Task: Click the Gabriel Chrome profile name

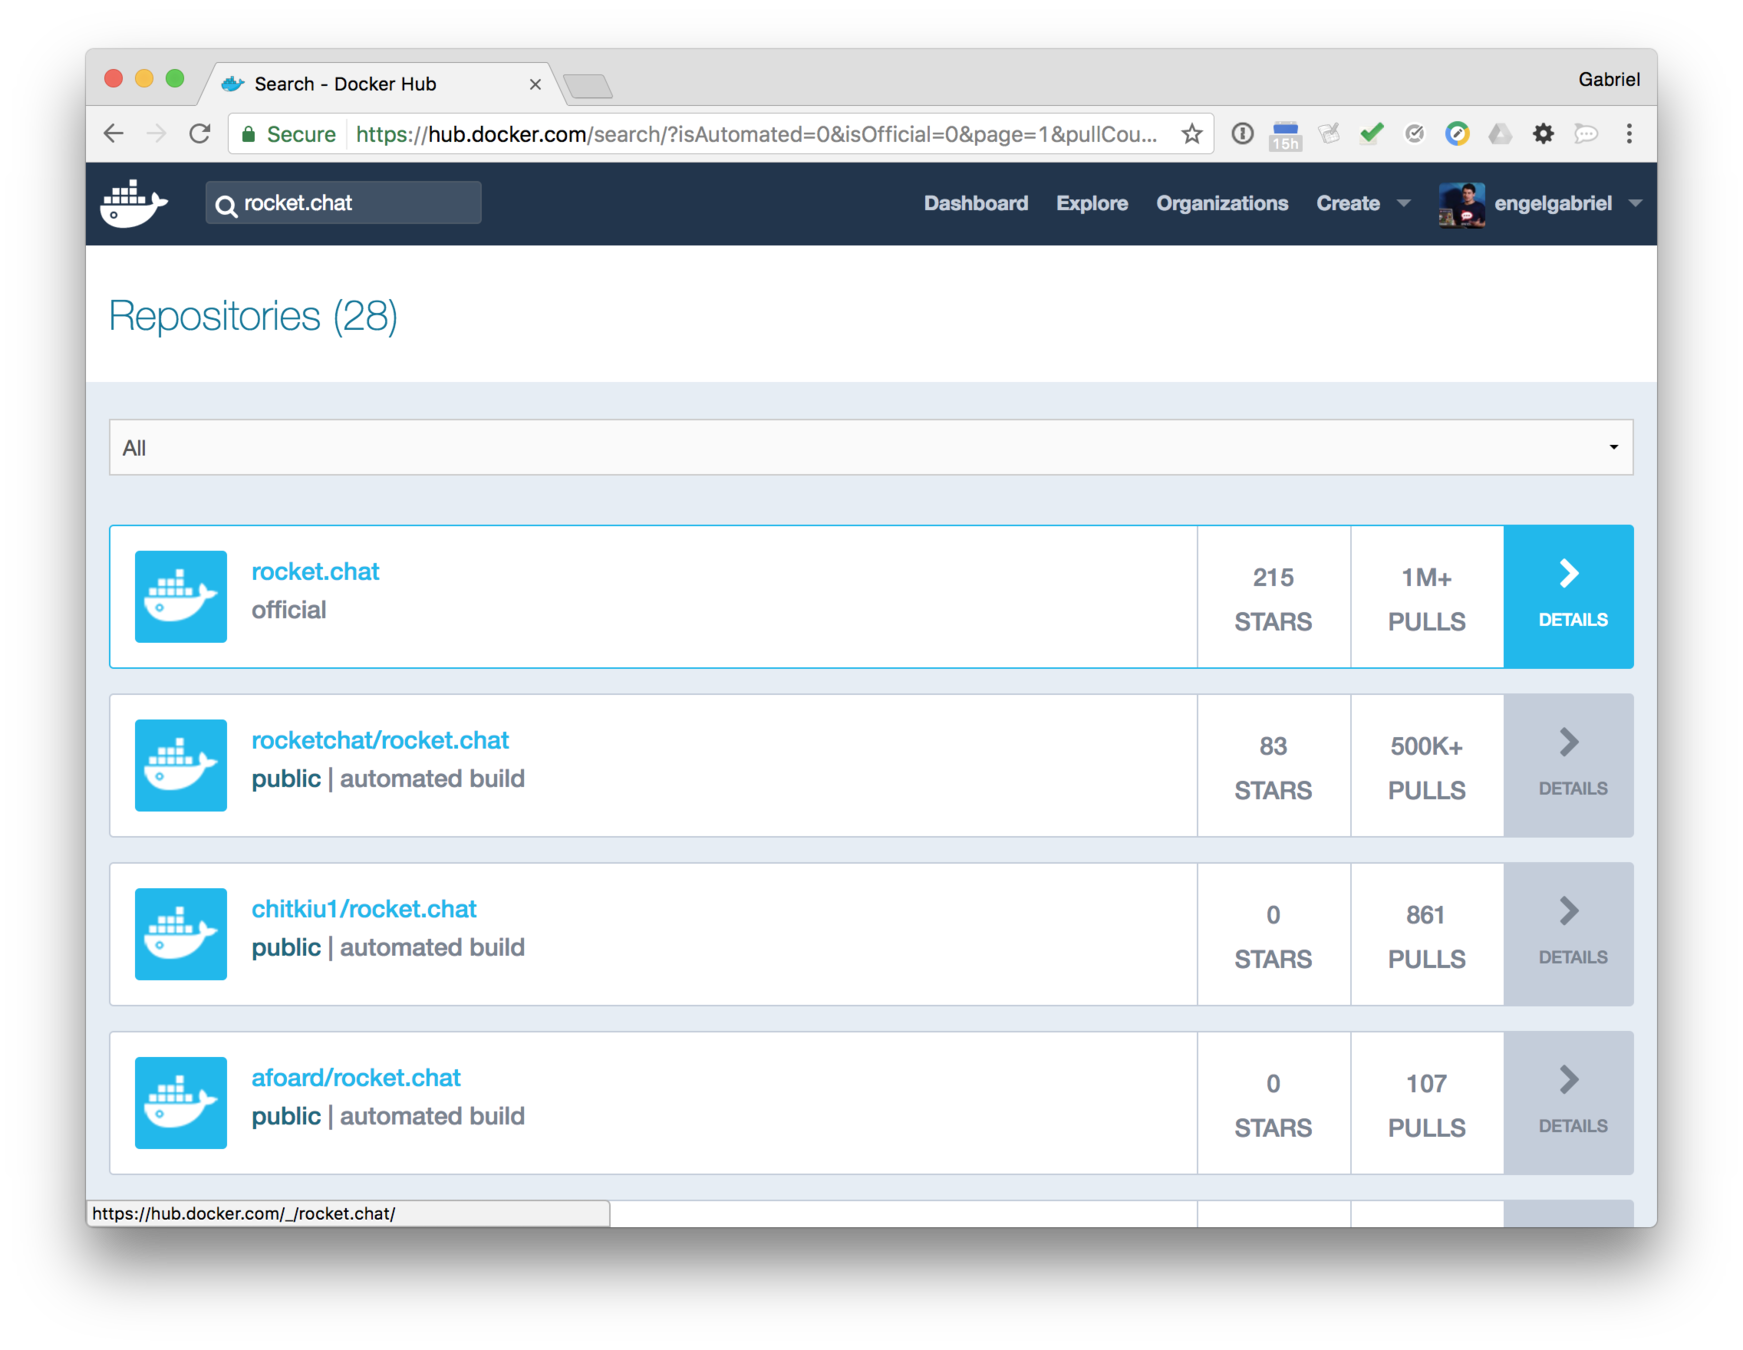Action: [1608, 79]
